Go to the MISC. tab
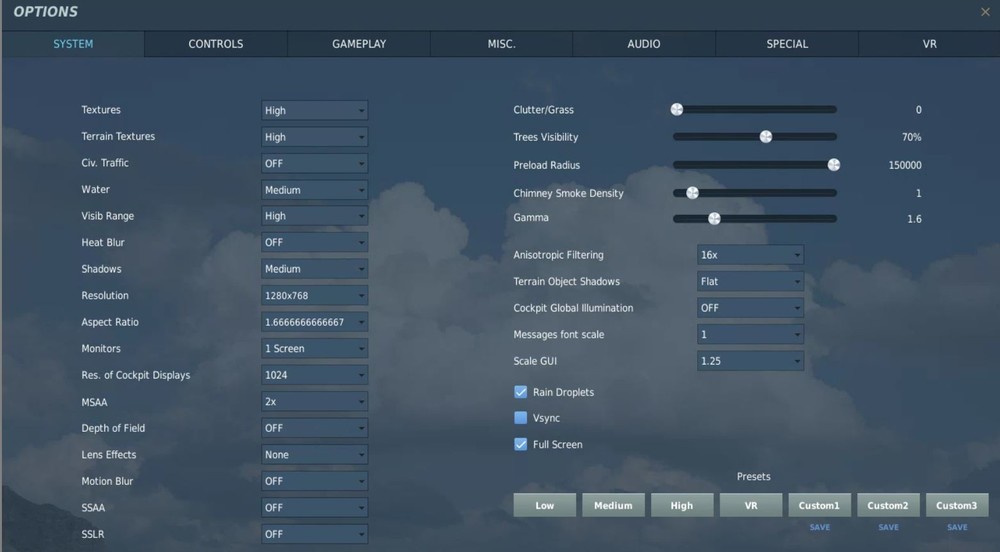Screen dimensions: 1000x552 point(501,44)
